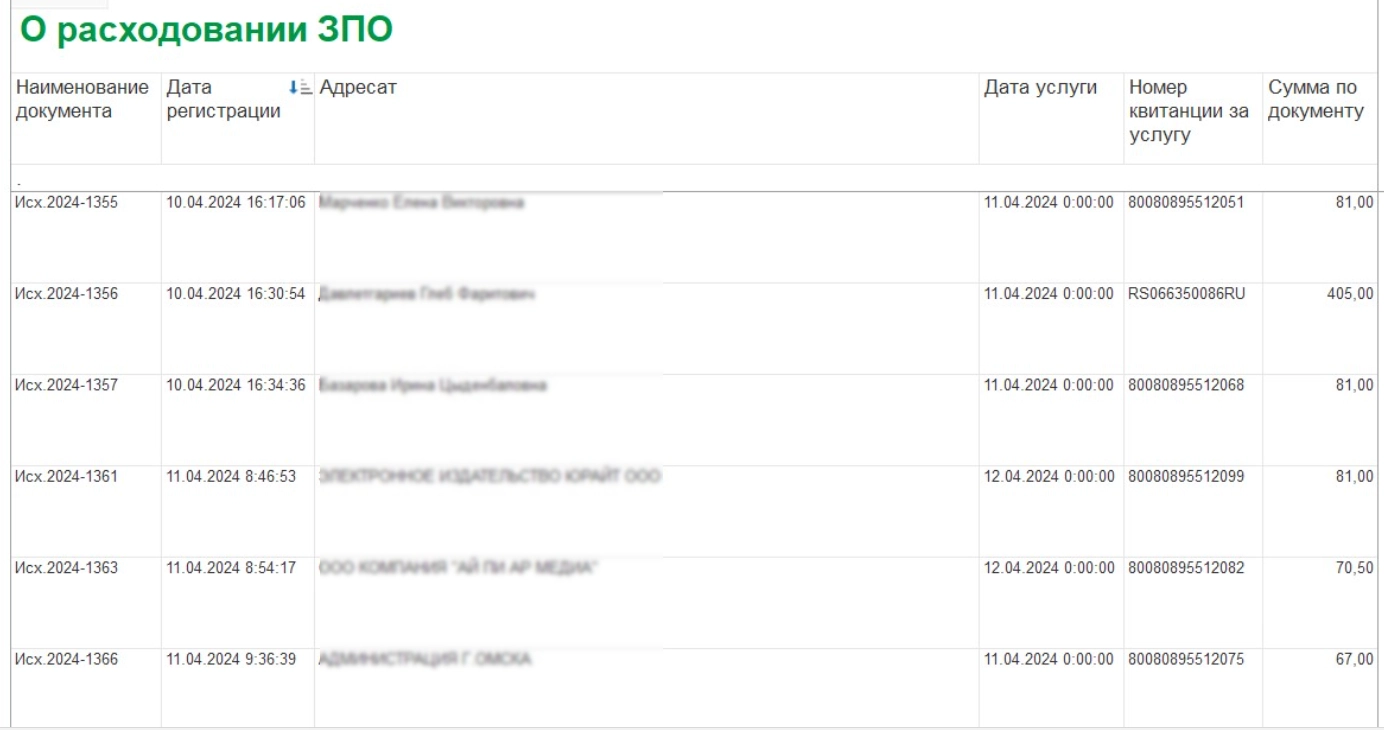
Task: Click receipt number 80080895512099
Action: tap(1186, 477)
